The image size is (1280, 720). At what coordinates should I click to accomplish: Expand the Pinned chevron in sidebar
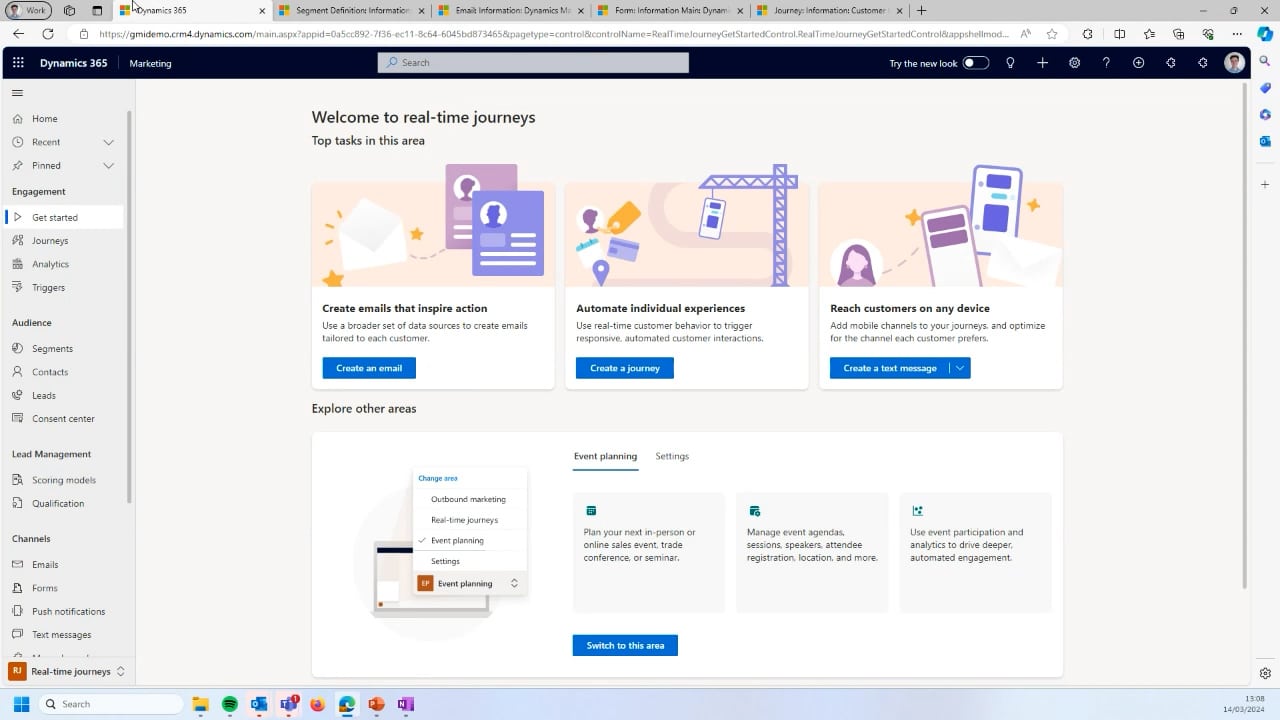pyautogui.click(x=108, y=165)
